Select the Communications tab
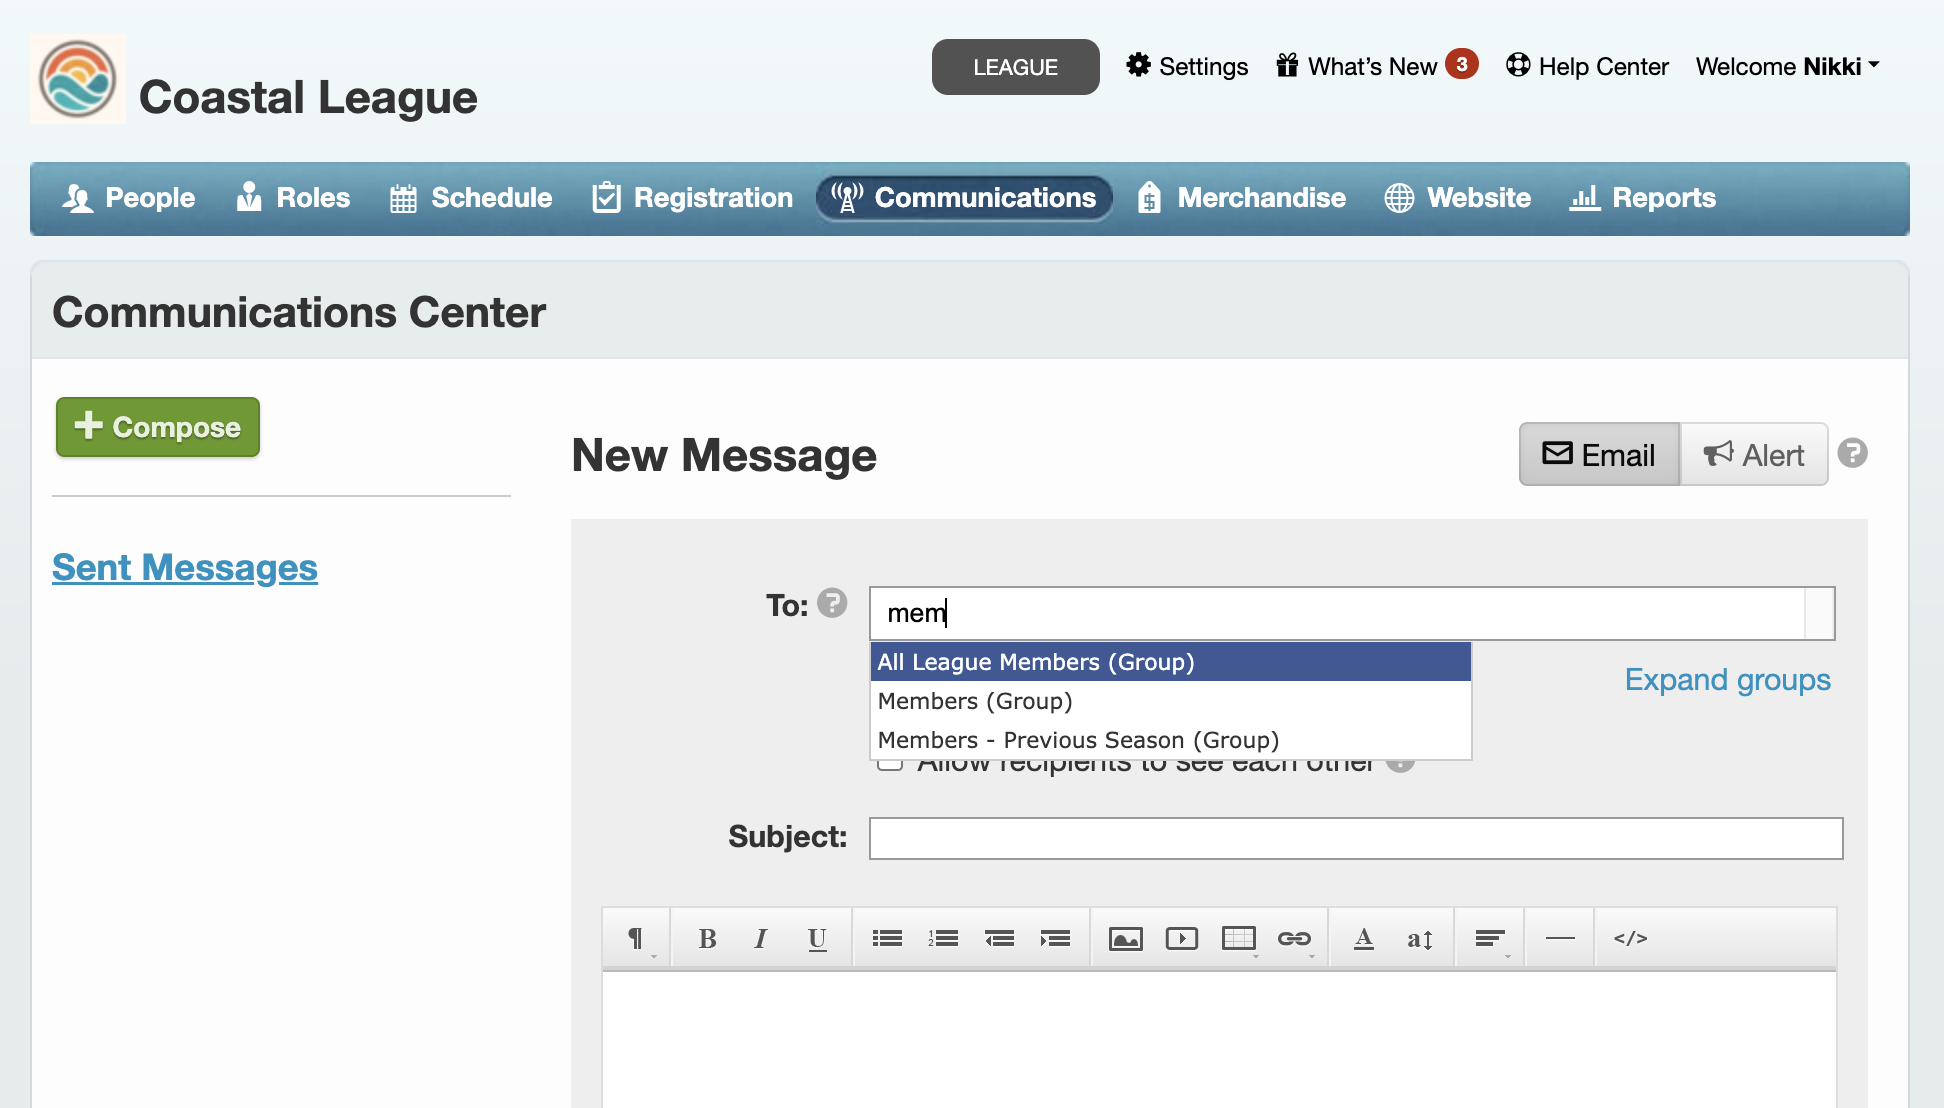This screenshot has height=1108, width=1944. coord(964,198)
